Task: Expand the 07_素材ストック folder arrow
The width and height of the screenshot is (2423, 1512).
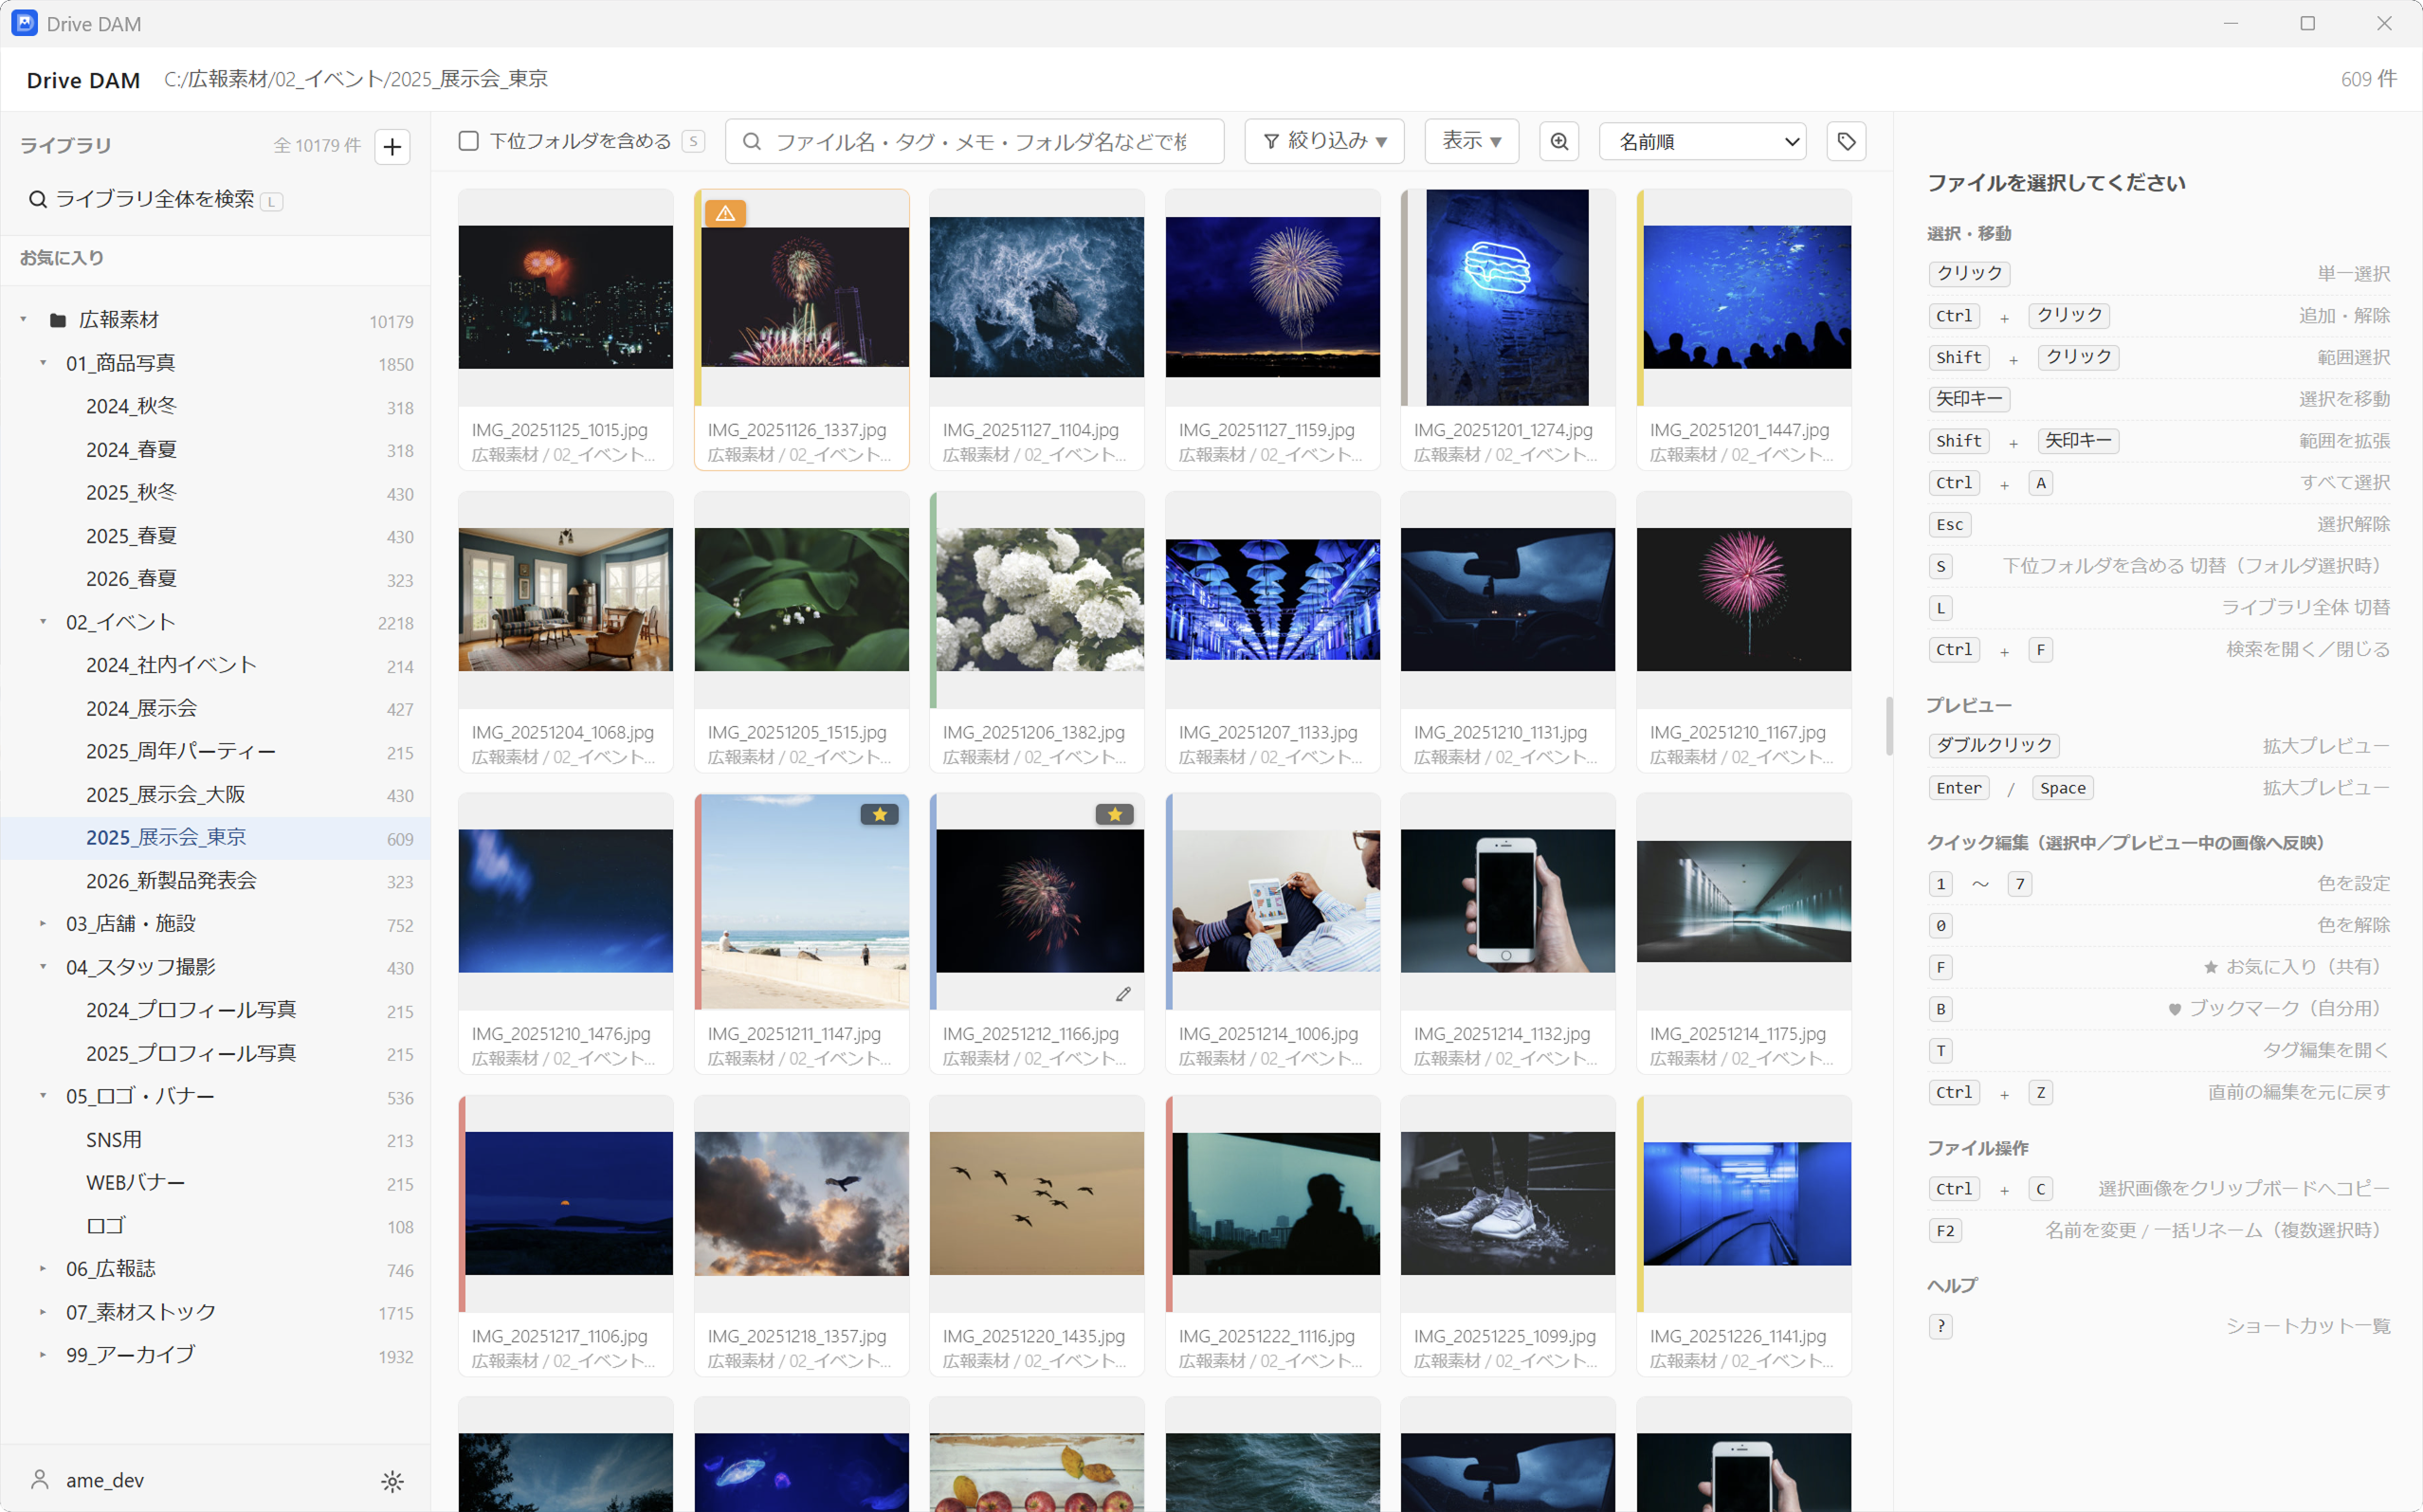Action: [x=43, y=1312]
